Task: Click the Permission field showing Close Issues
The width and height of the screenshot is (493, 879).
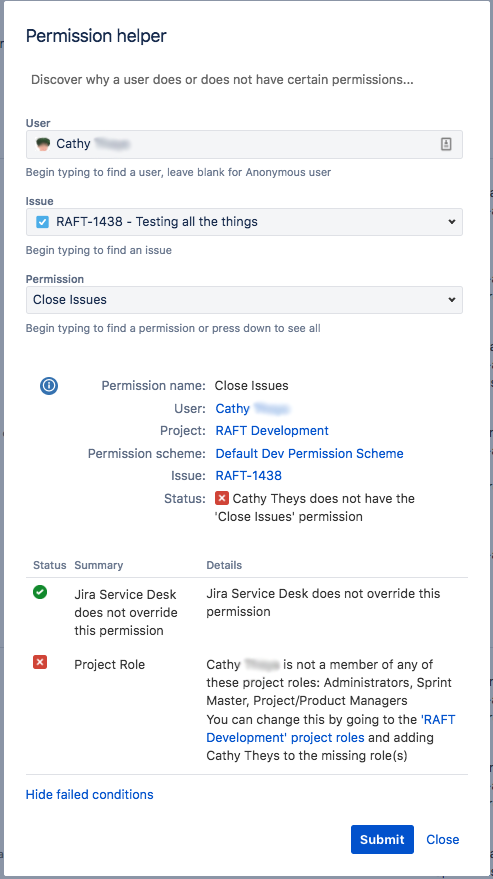Action: pyautogui.click(x=244, y=300)
